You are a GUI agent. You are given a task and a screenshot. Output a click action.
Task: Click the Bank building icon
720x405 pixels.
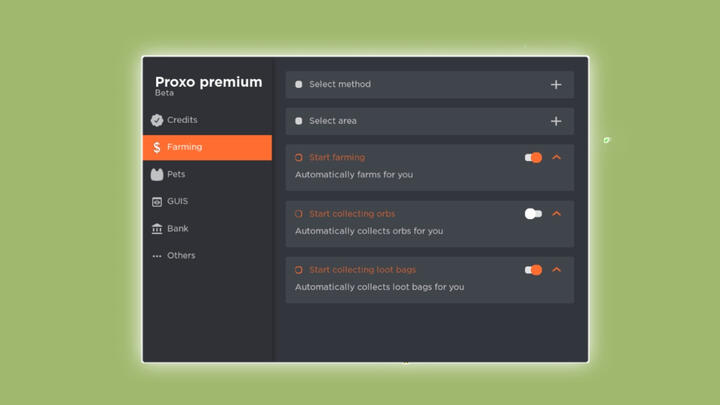coord(157,228)
